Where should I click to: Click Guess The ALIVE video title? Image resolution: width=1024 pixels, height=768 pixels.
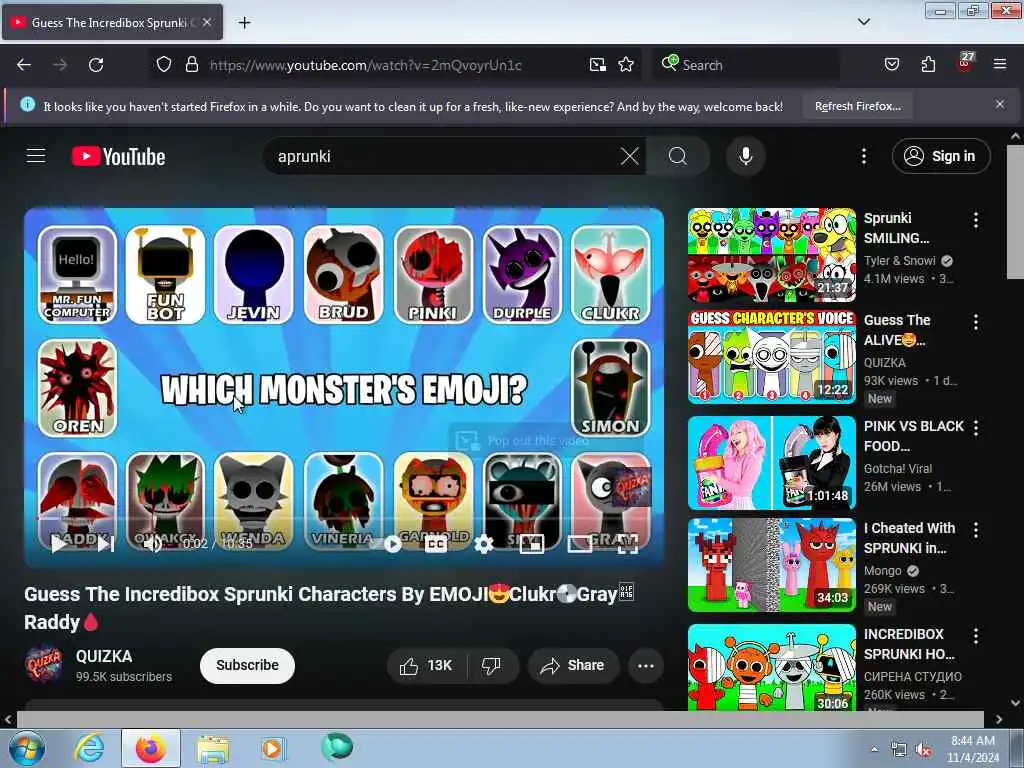click(x=897, y=330)
